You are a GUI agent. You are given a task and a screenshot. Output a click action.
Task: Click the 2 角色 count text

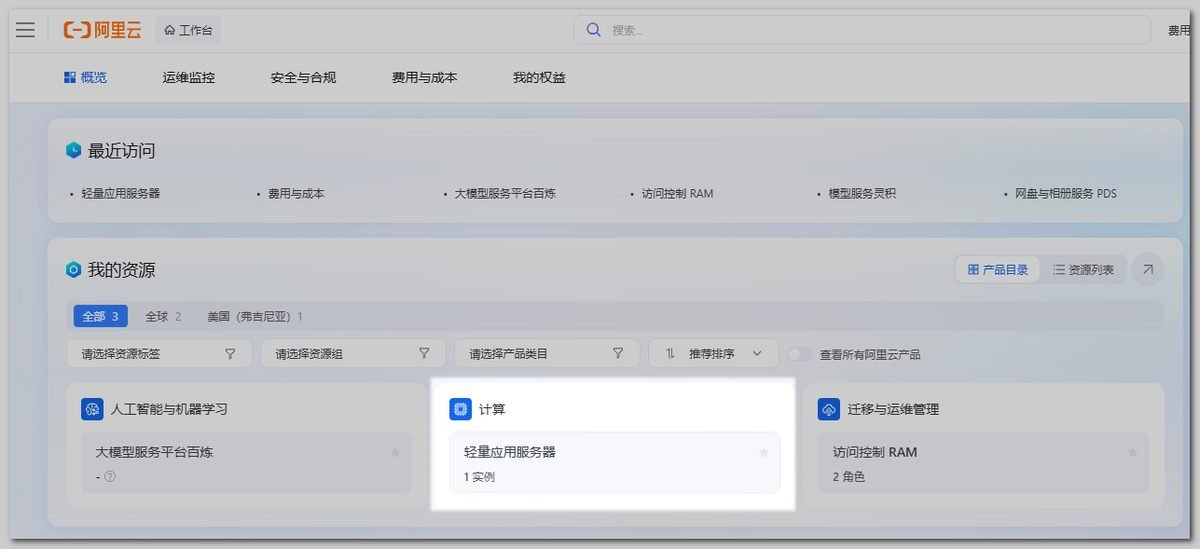pyautogui.click(x=848, y=477)
